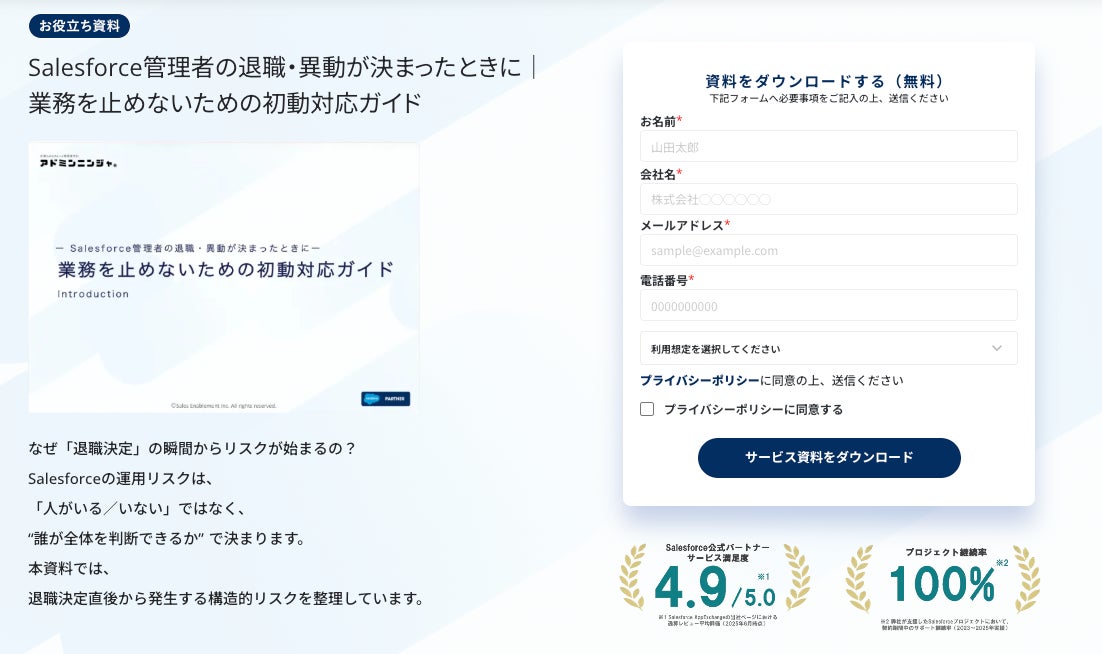Image resolution: width=1102 pixels, height=654 pixels.
Task: Select the 電話番号 phone number field
Action: tap(829, 306)
